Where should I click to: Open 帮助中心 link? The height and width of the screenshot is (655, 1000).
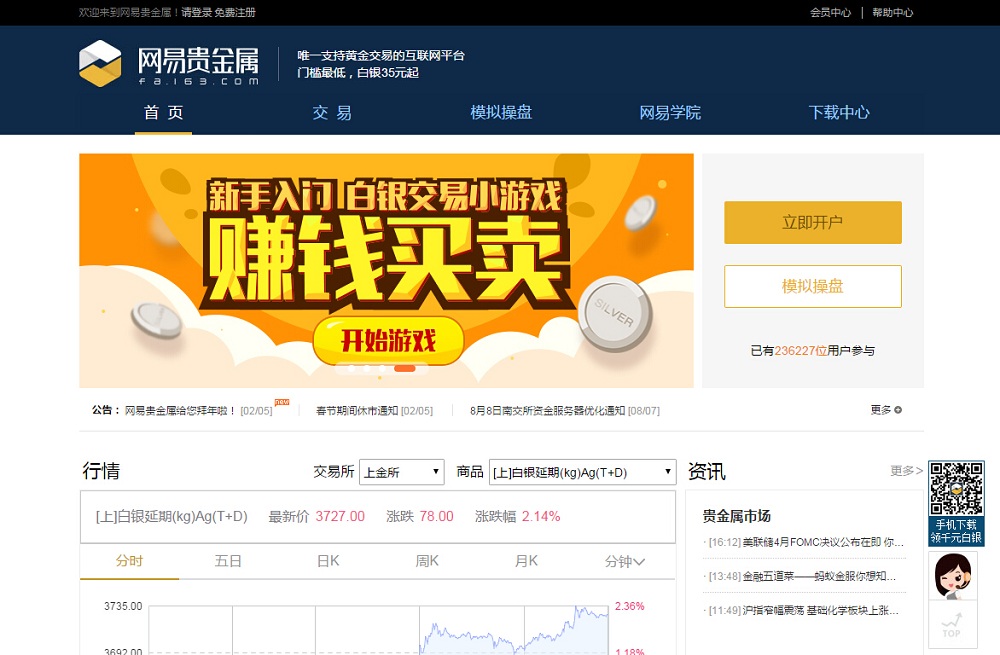893,13
